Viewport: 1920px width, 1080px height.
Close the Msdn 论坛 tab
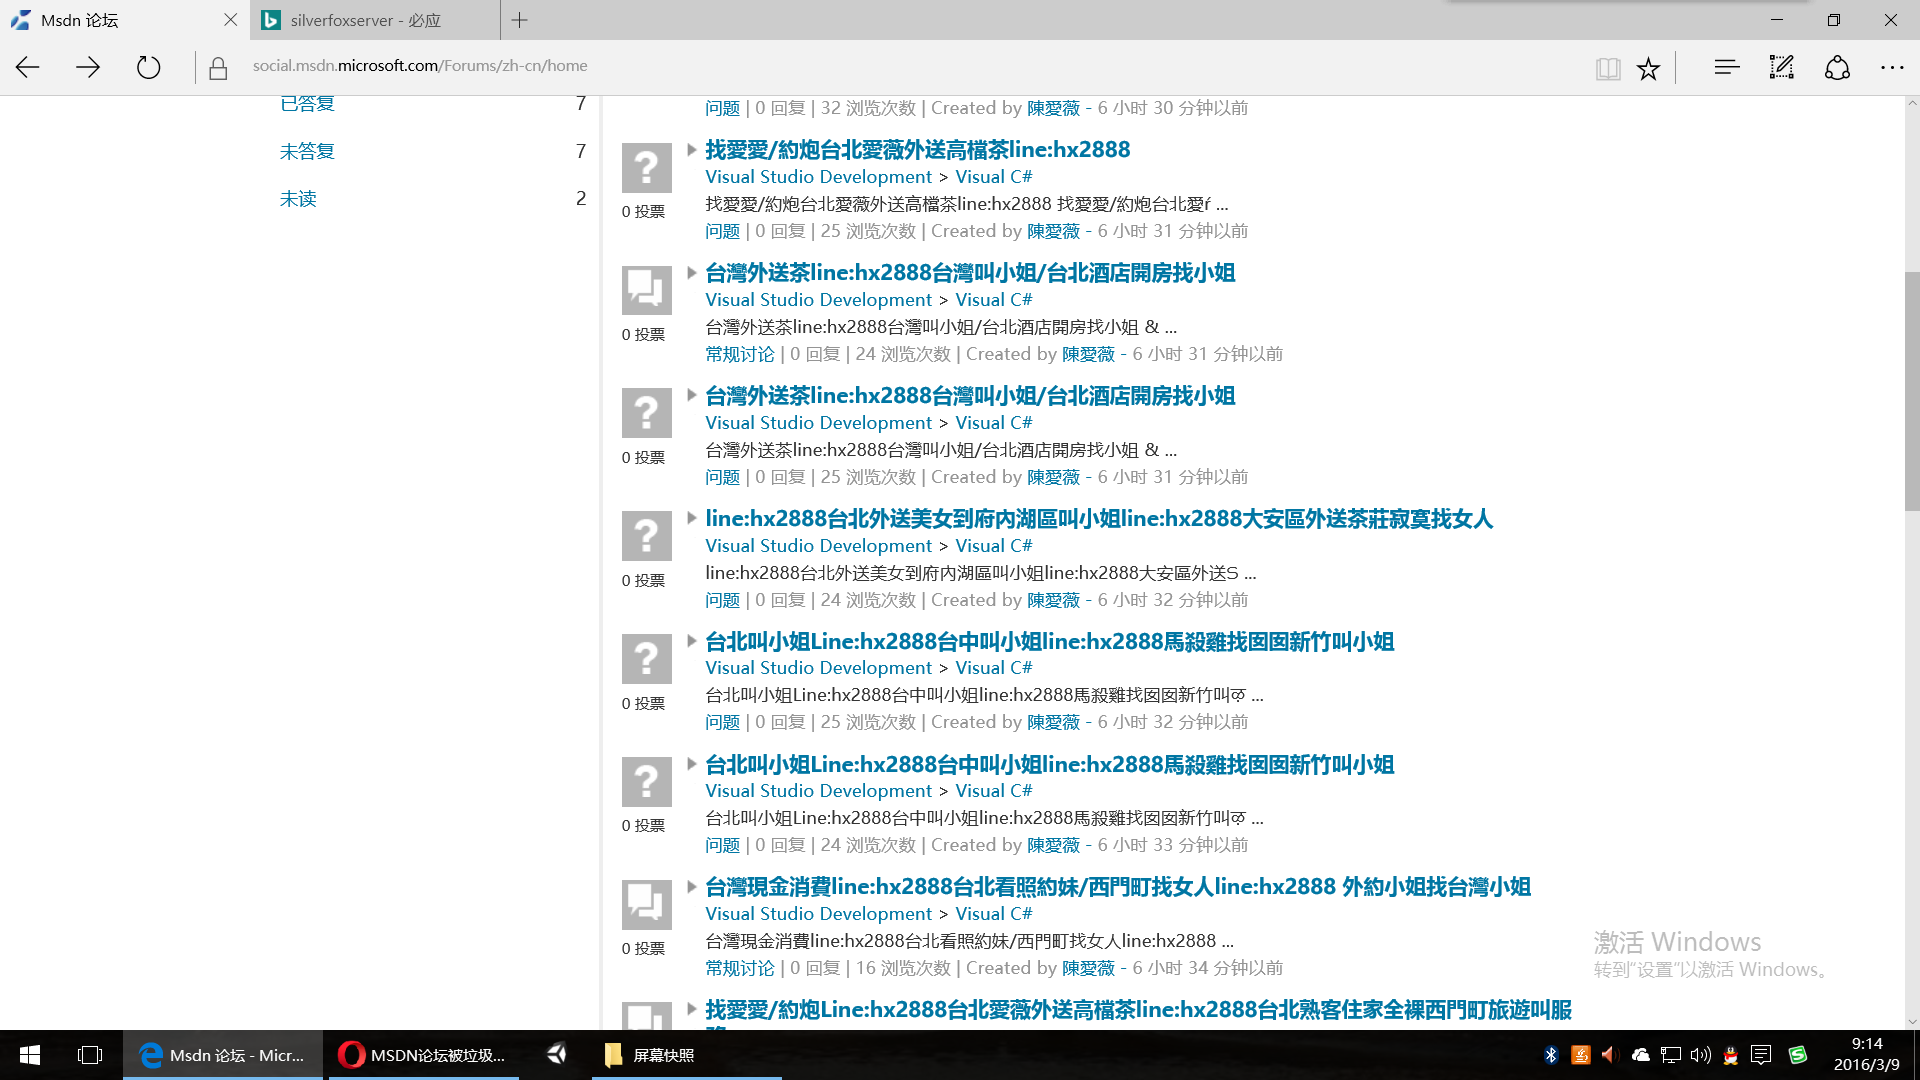[x=231, y=20]
